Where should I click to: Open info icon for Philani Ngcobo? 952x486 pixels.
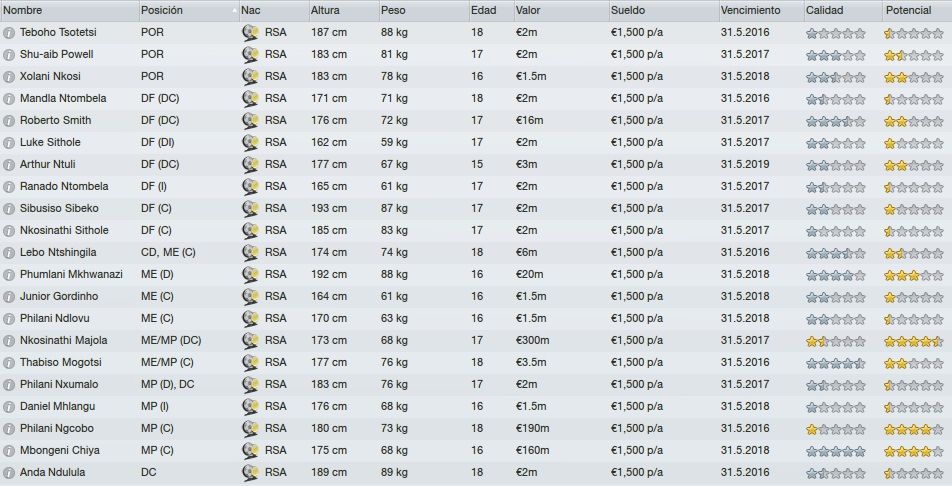(x=8, y=429)
